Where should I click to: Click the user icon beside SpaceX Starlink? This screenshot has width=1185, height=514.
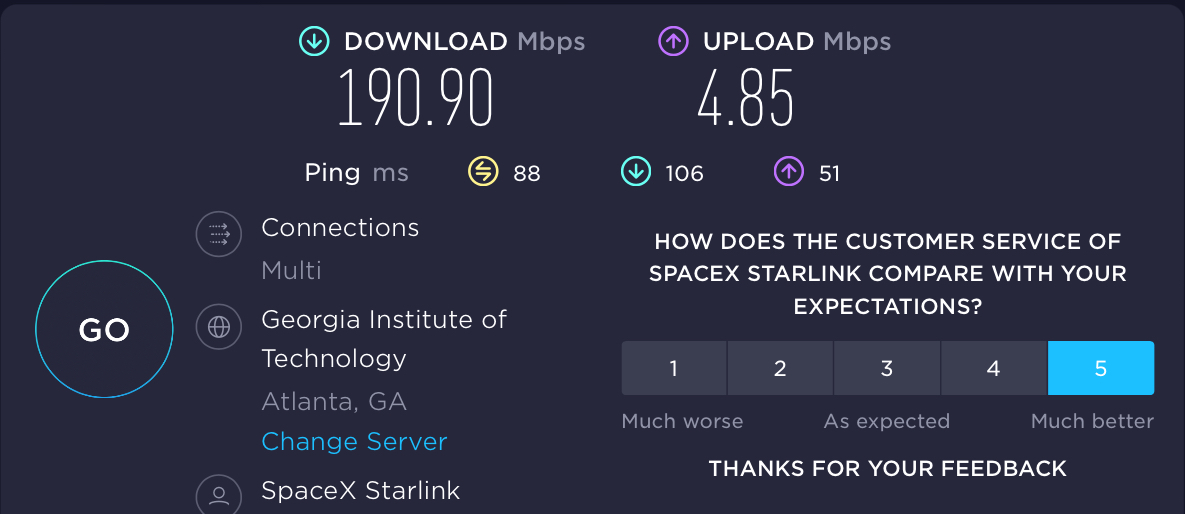(218, 494)
